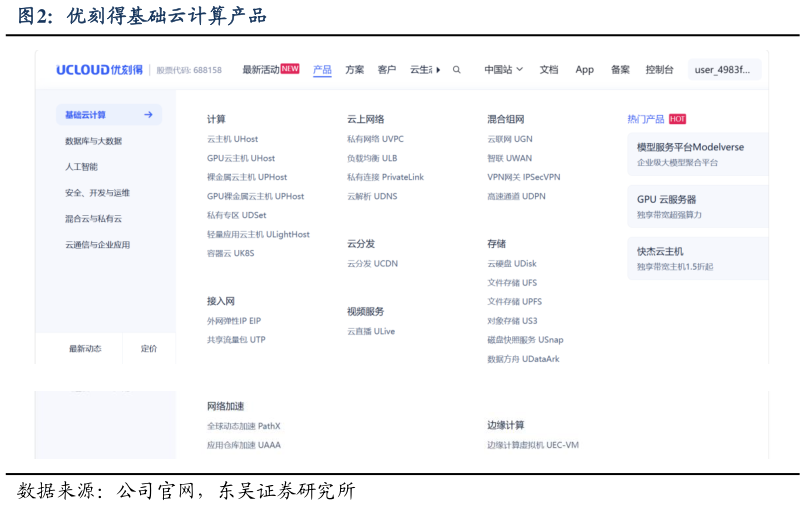Open 裸金属云主机 UPHost link
The width and height of the screenshot is (805, 506).
(247, 177)
